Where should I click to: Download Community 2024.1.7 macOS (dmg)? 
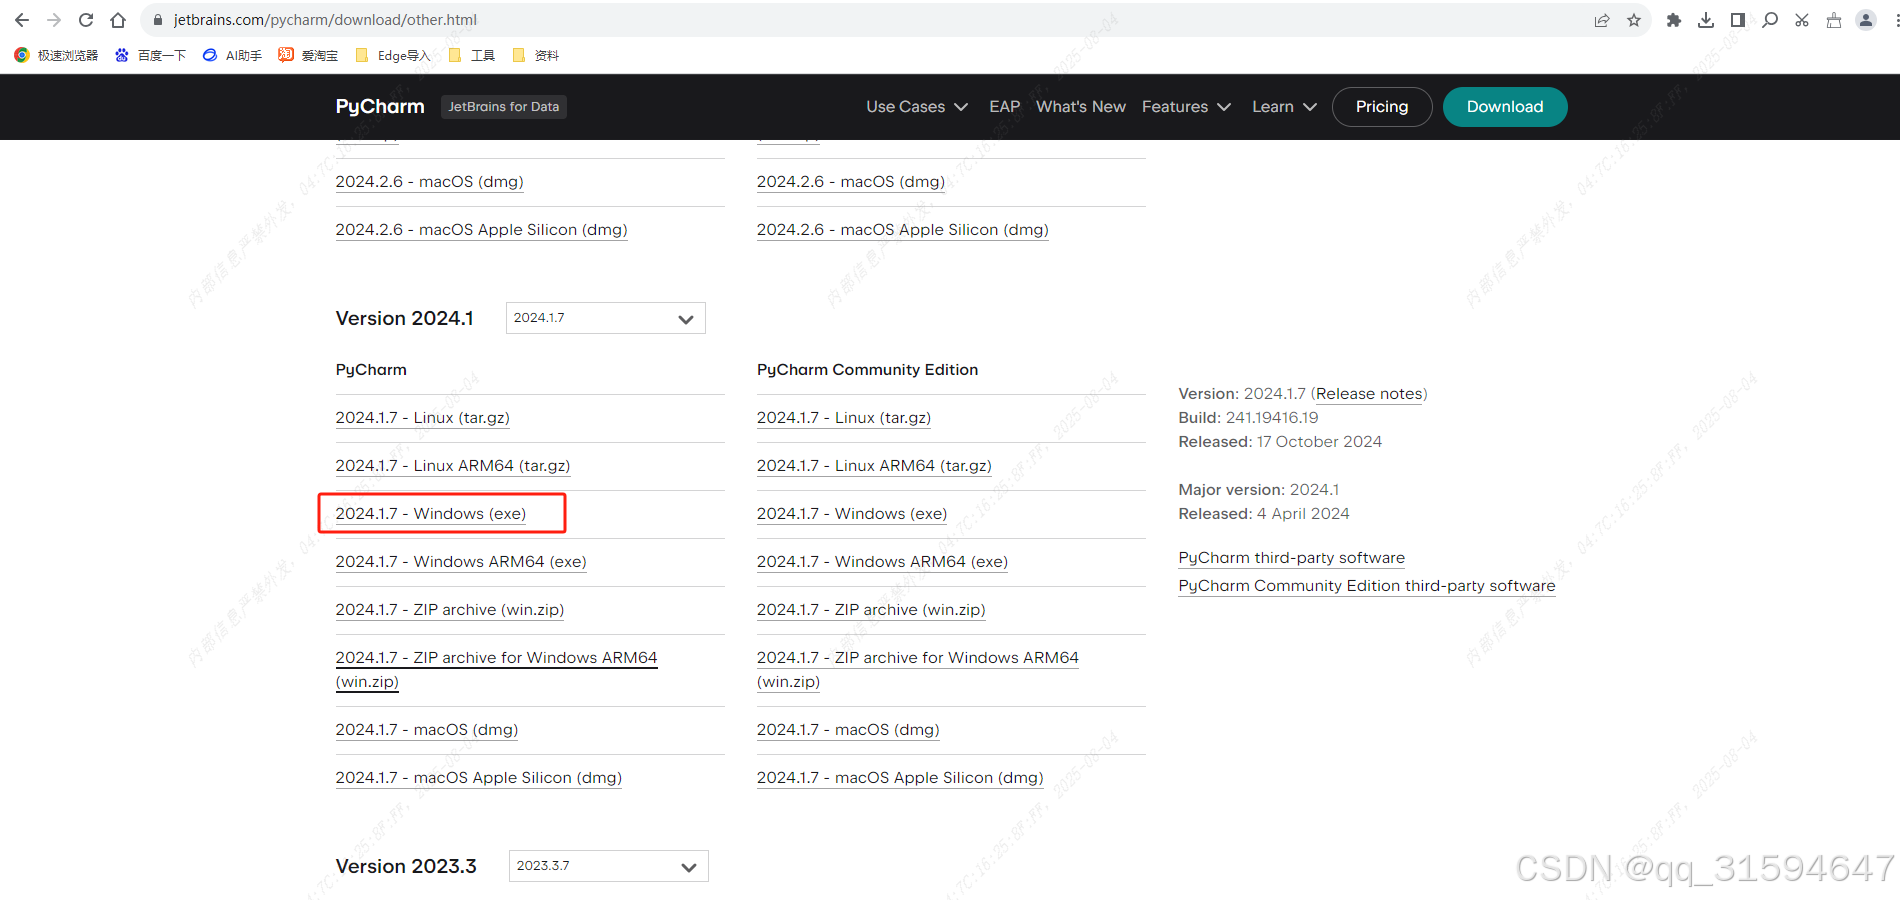point(848,730)
